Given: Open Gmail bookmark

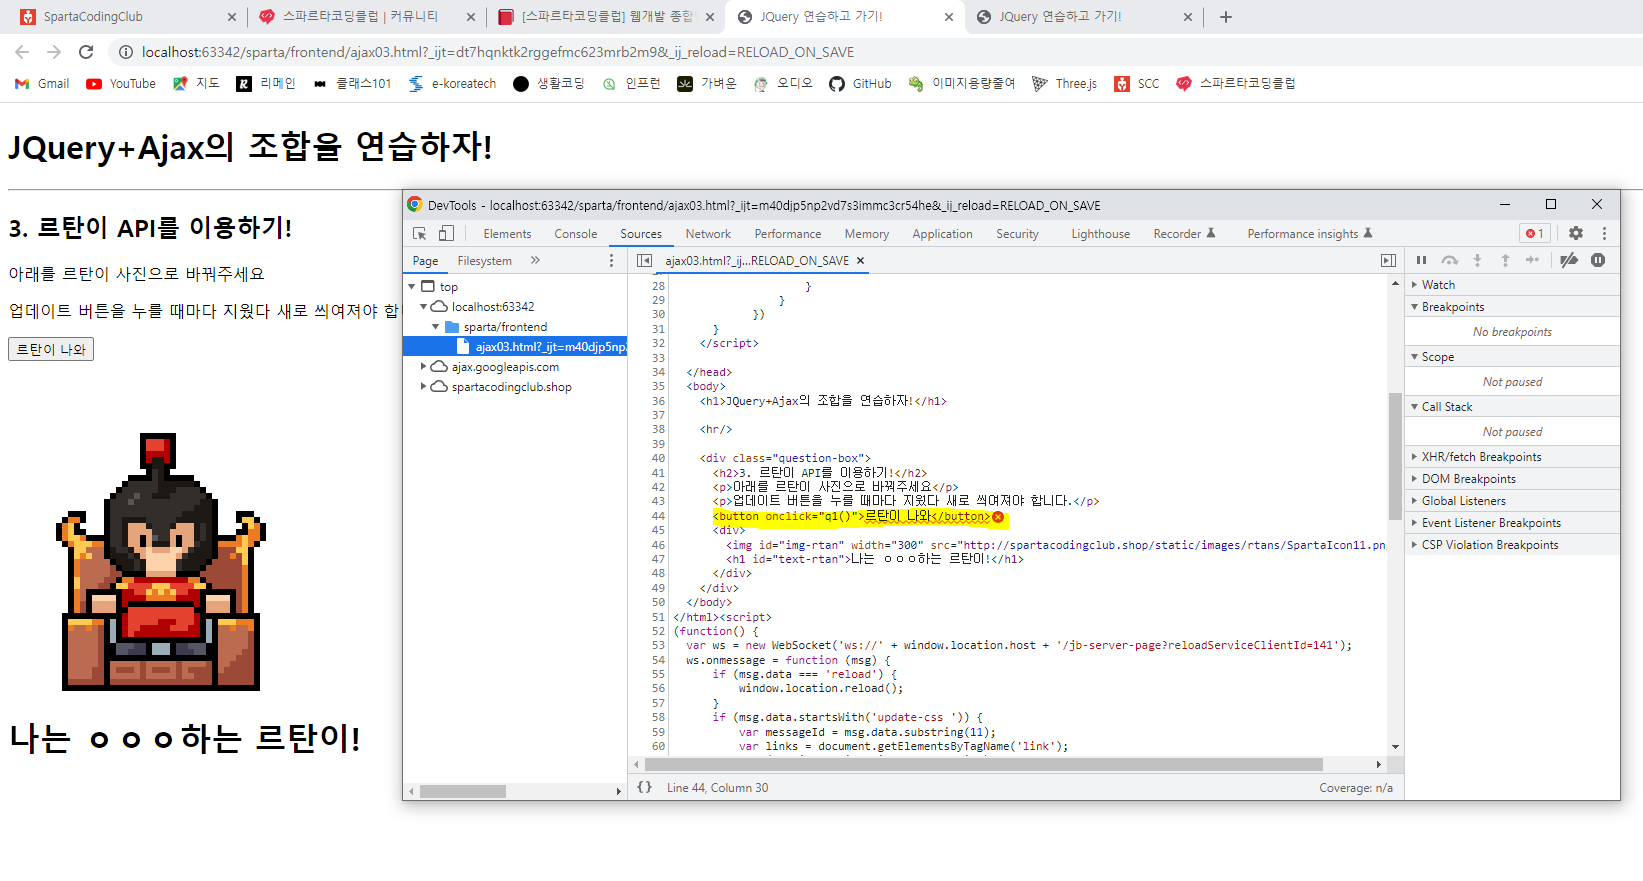Looking at the screenshot, I should tap(42, 84).
